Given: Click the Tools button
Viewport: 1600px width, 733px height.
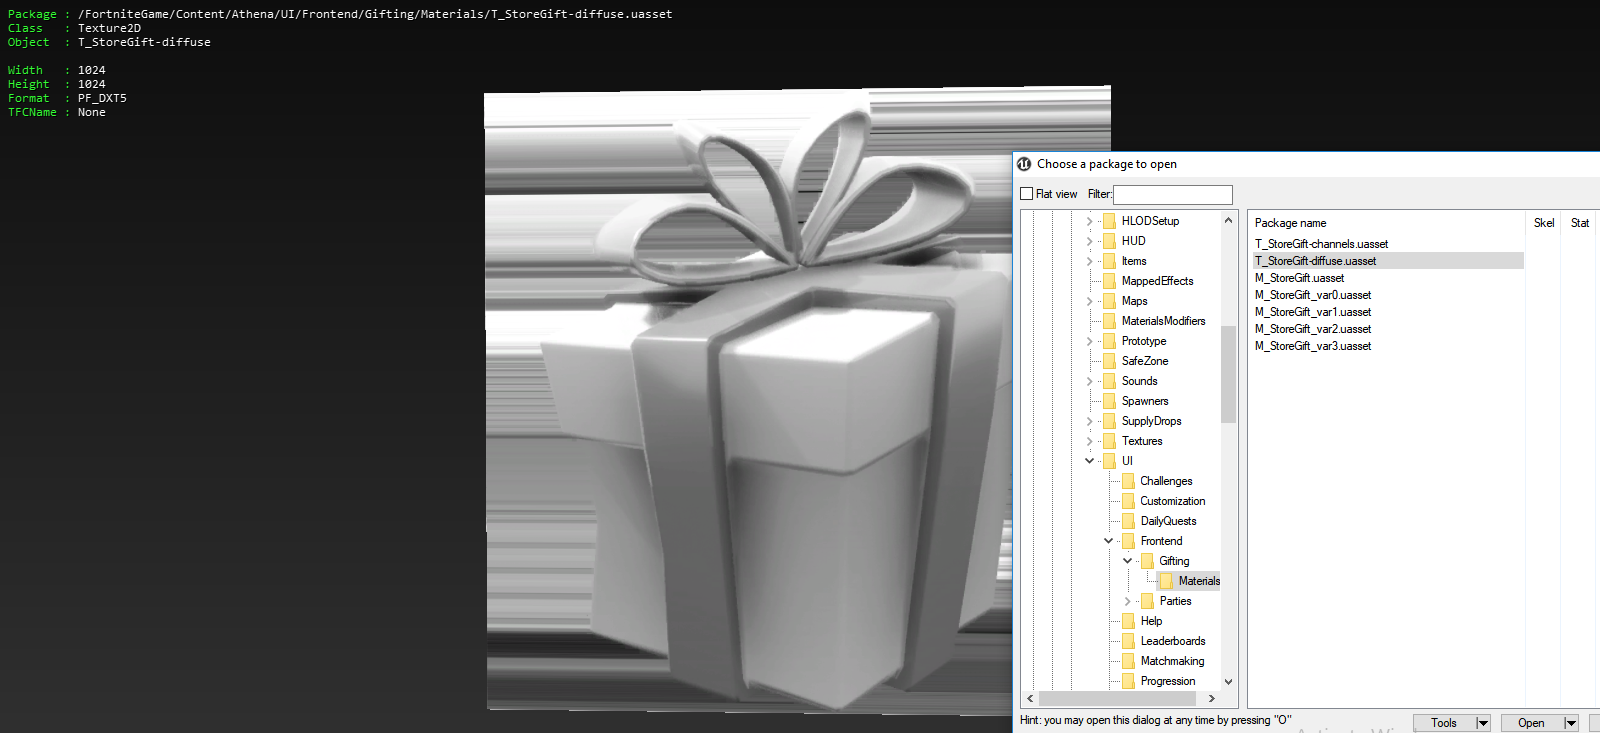Looking at the screenshot, I should click(x=1443, y=723).
